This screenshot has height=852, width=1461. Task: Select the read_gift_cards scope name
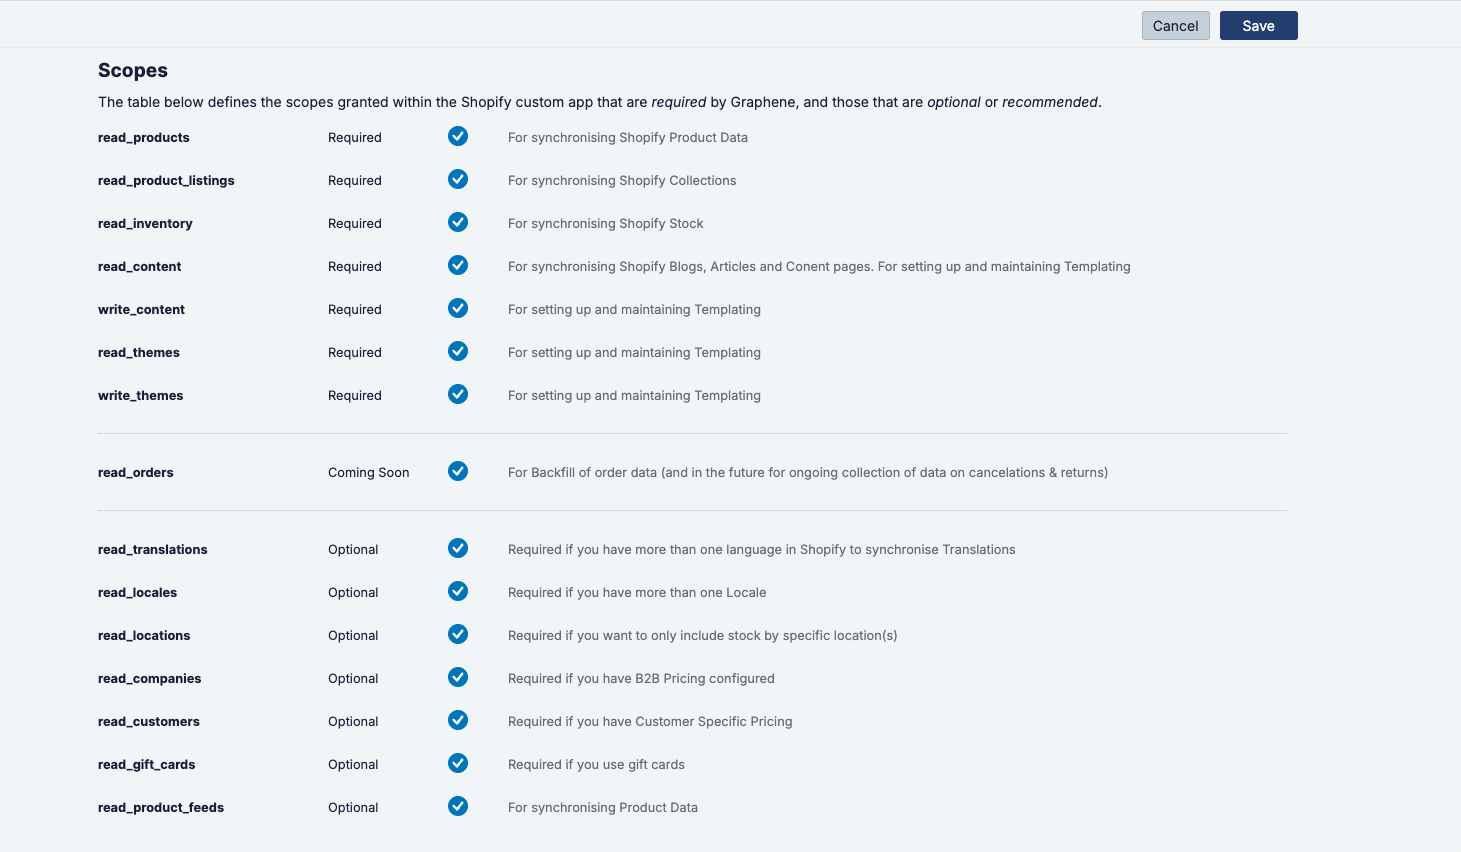147,764
